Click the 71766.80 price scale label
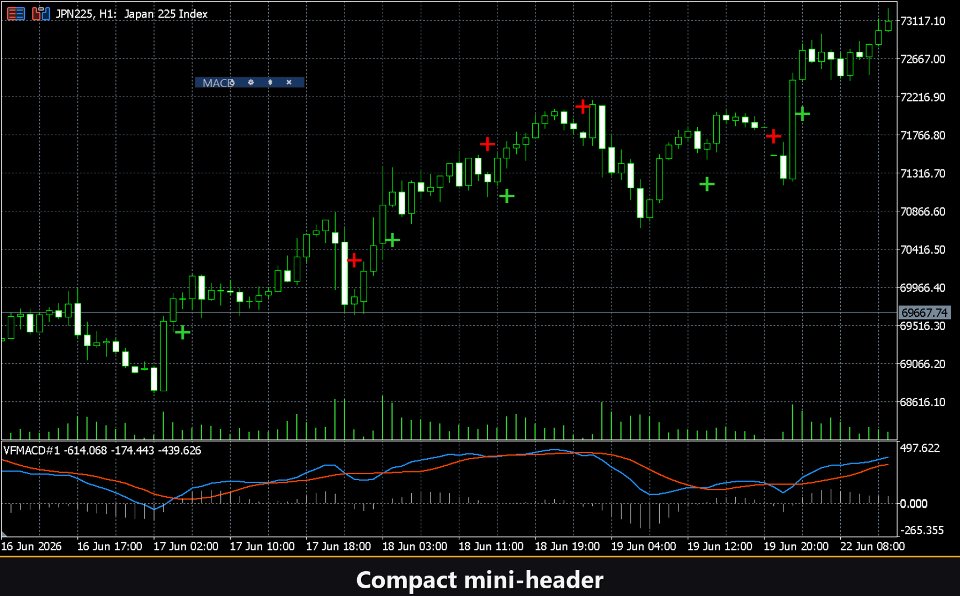 pos(923,135)
